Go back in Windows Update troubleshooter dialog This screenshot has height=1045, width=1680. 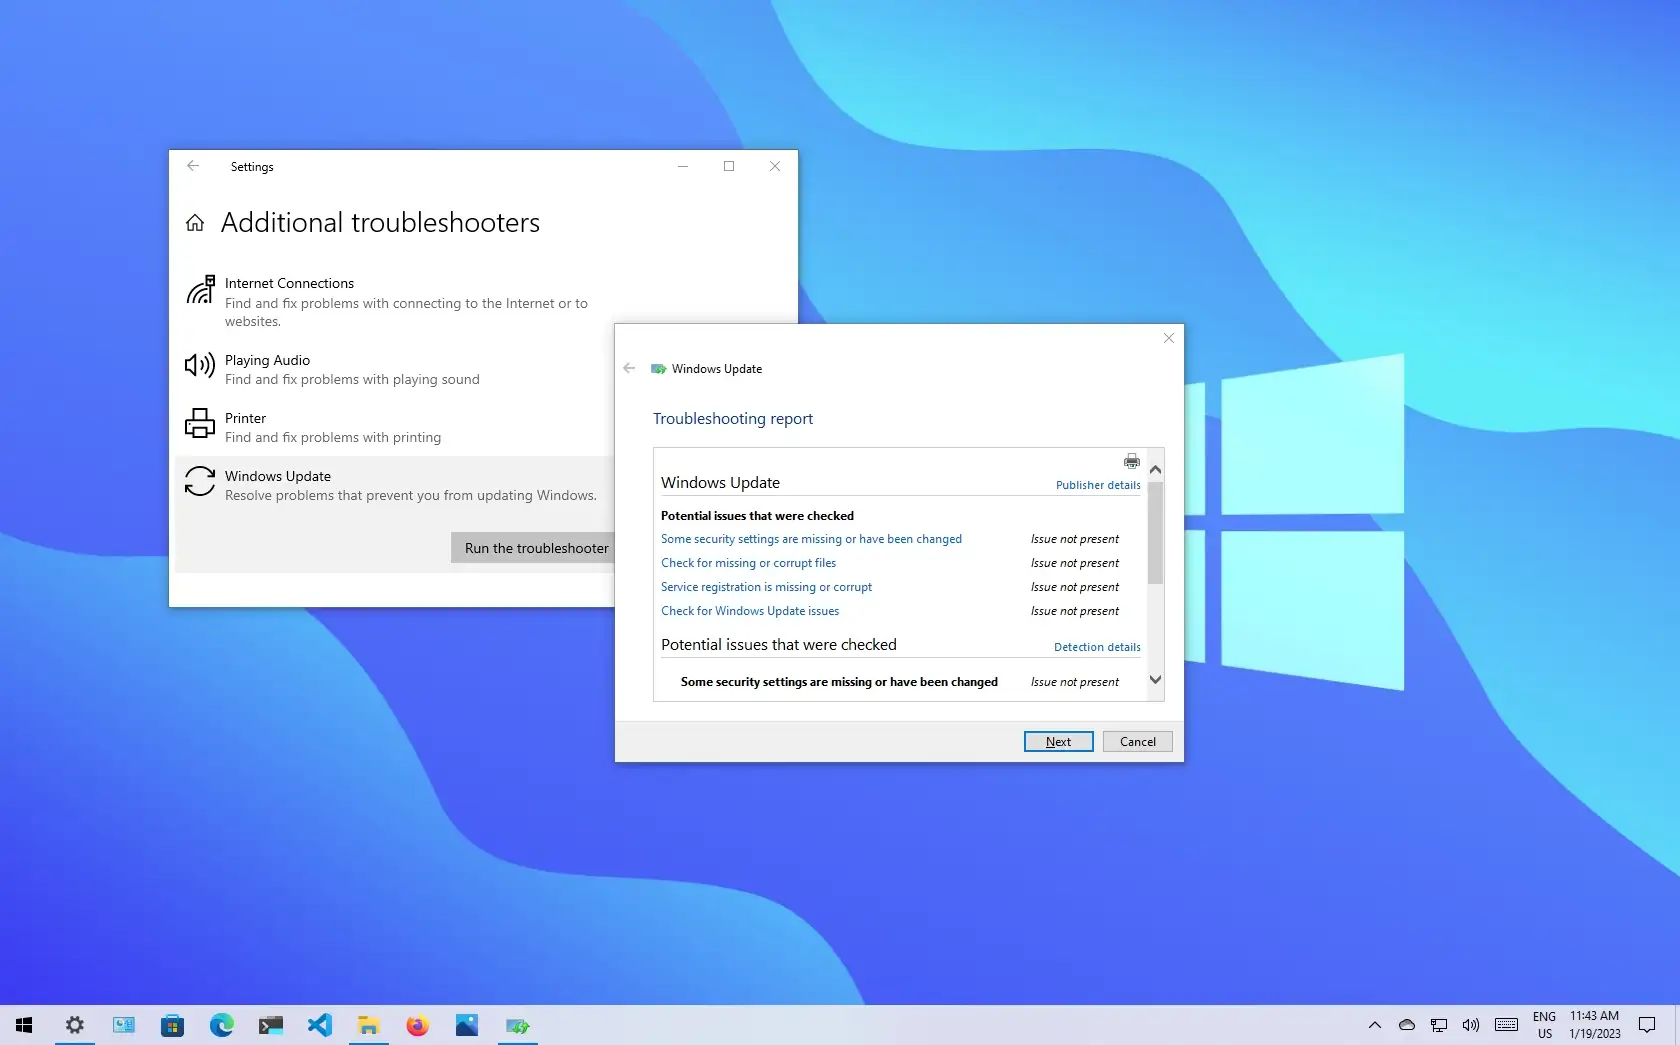pyautogui.click(x=629, y=368)
